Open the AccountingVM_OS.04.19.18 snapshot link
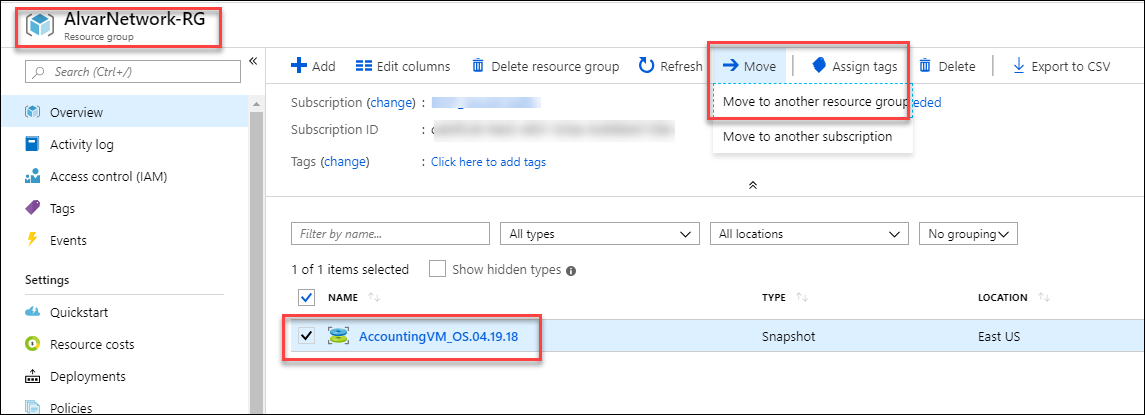The height and width of the screenshot is (415, 1145). [439, 336]
